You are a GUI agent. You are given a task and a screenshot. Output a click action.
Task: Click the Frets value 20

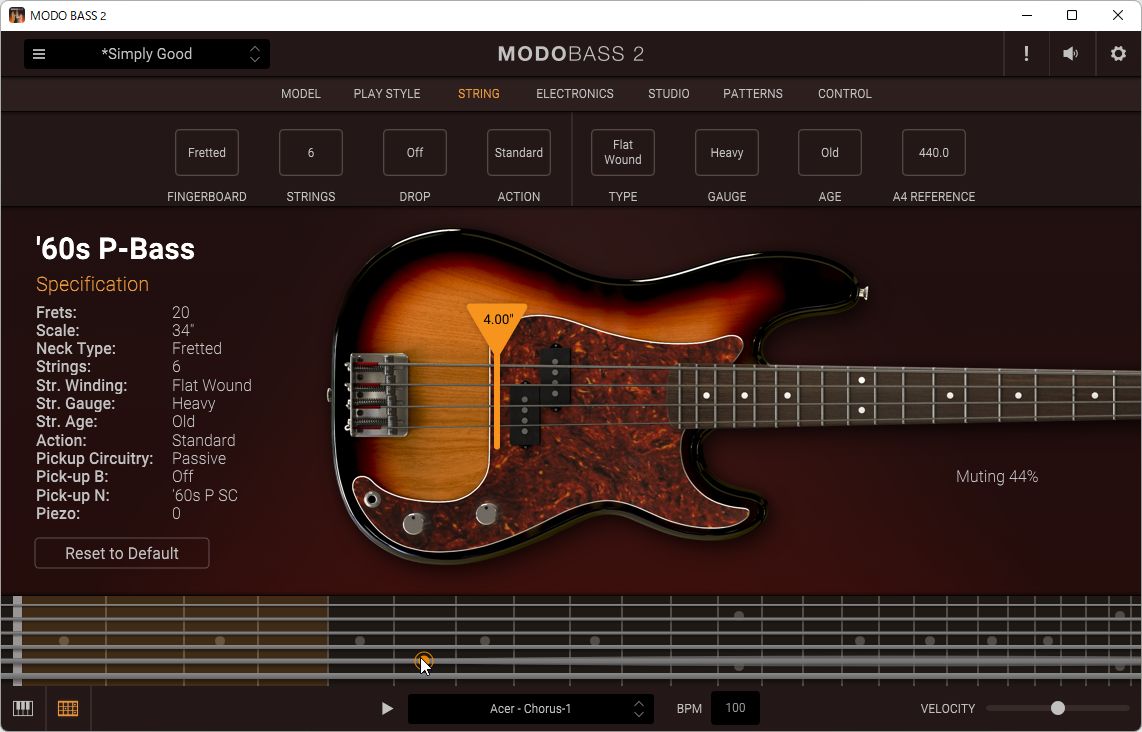181,312
